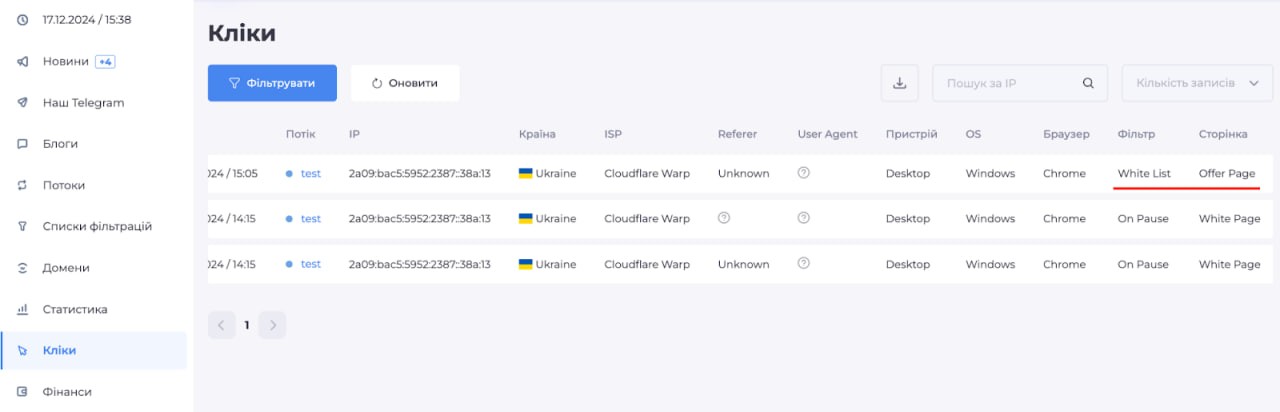Open Домени in the sidebar
Viewport: 1280px width, 412px height.
click(x=66, y=268)
